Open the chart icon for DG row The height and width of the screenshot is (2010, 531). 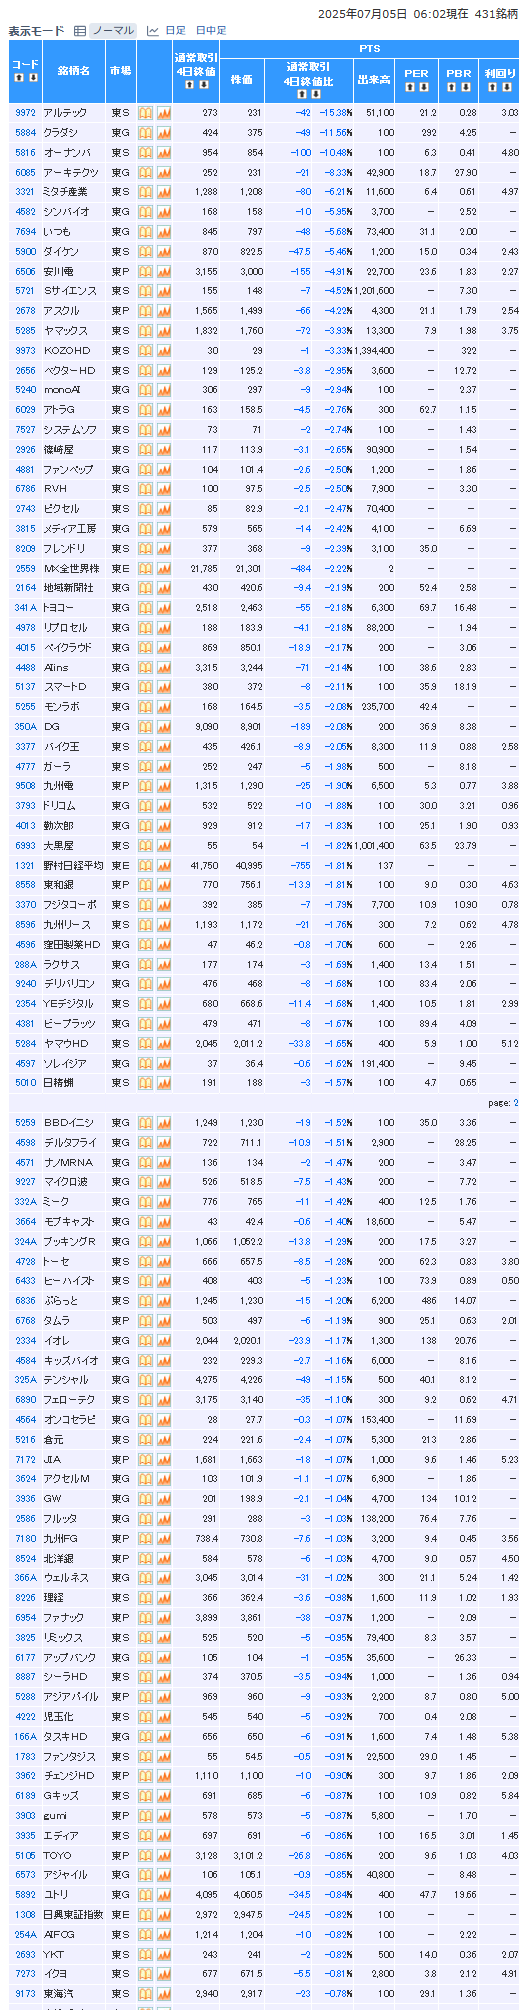click(x=164, y=726)
